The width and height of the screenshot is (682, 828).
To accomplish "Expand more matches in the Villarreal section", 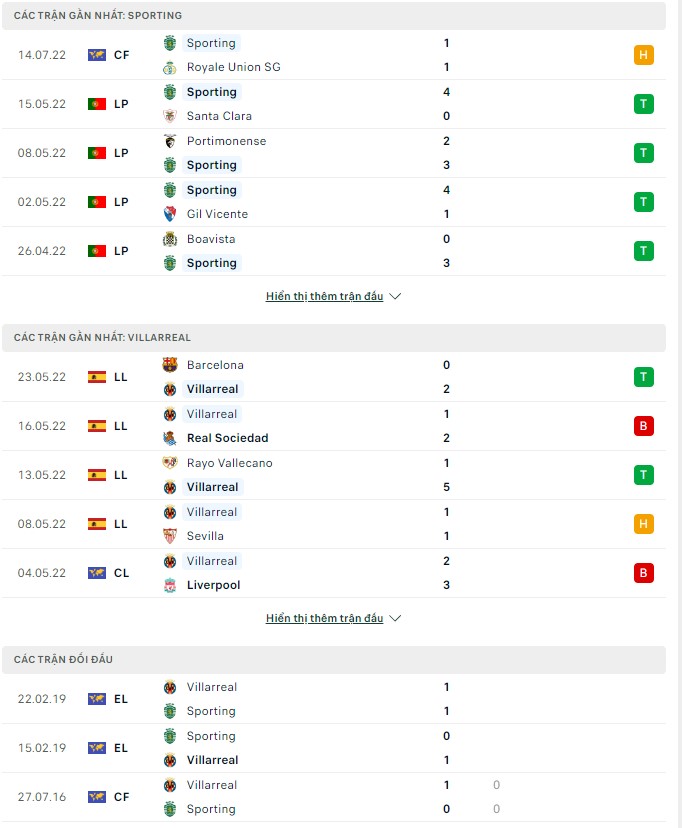I will (x=334, y=618).
